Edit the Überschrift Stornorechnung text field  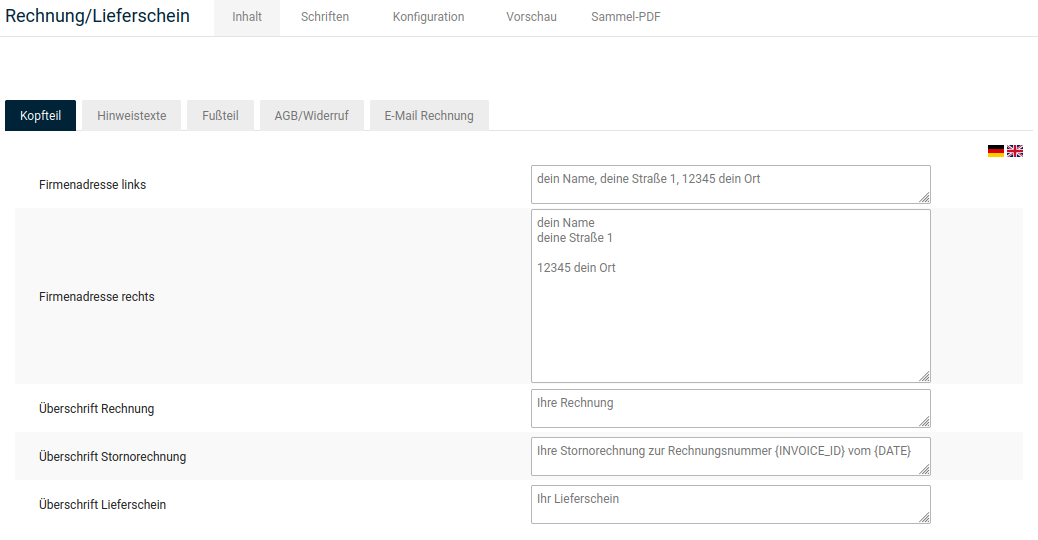pos(730,456)
